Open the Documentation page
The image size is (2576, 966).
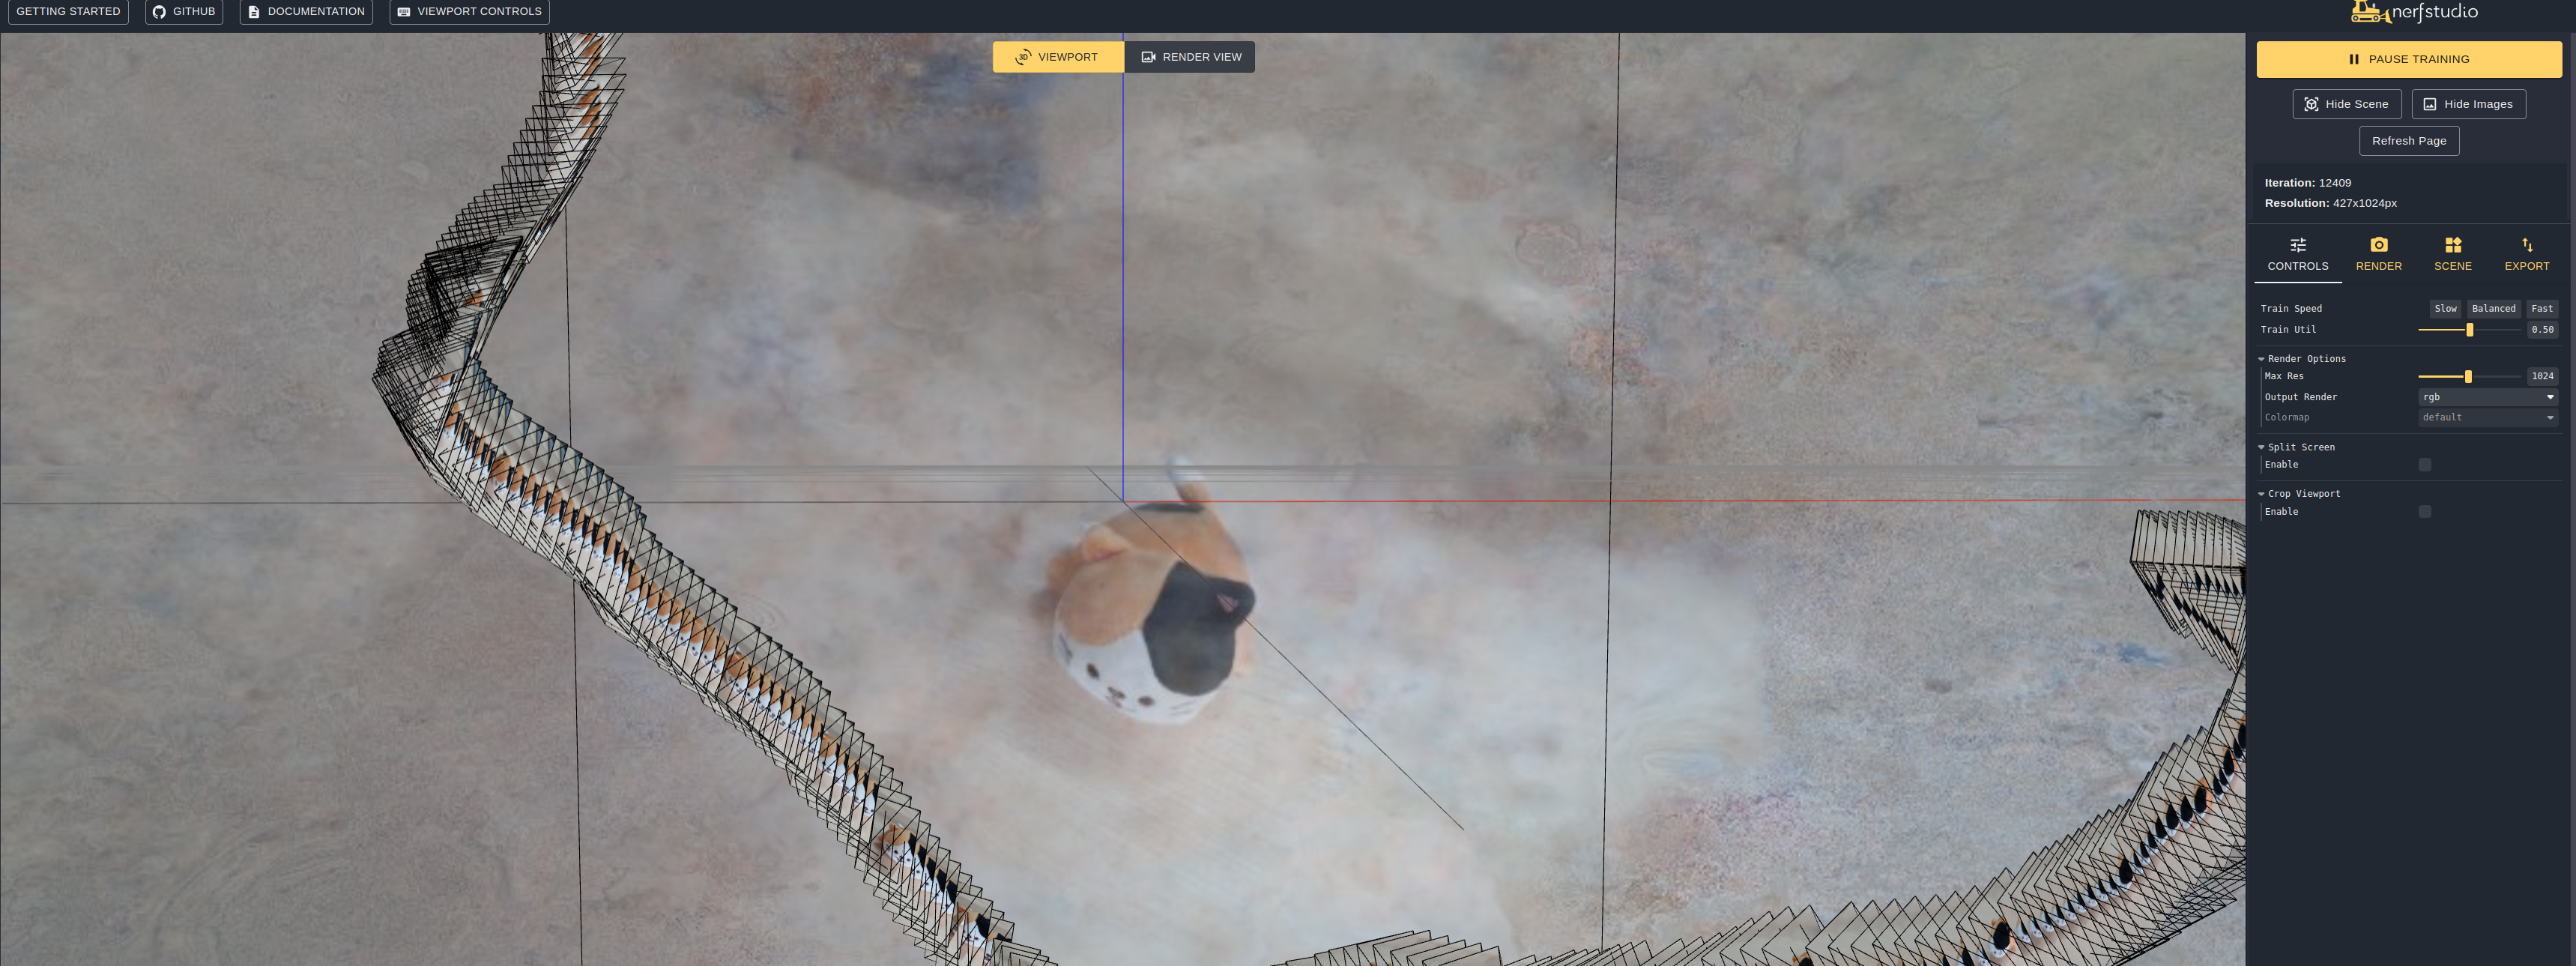pyautogui.click(x=306, y=11)
